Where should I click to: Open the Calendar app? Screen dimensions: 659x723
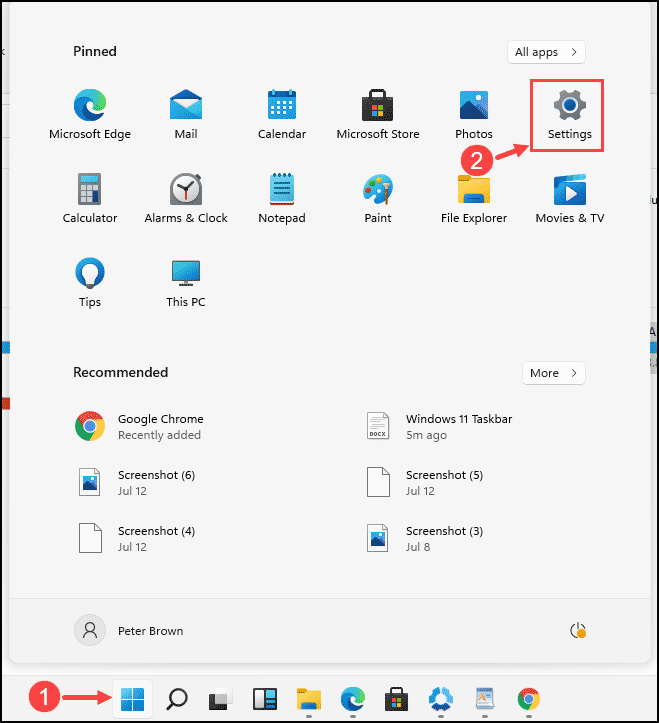coord(282,114)
